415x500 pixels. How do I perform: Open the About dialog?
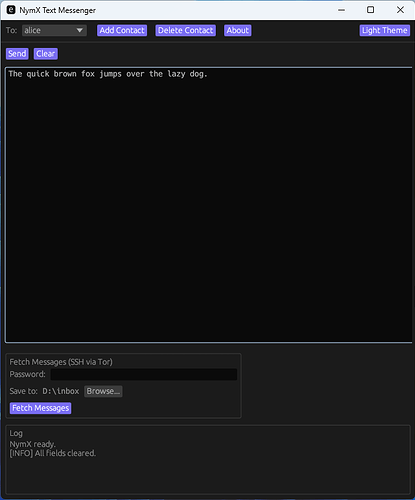[x=238, y=30]
